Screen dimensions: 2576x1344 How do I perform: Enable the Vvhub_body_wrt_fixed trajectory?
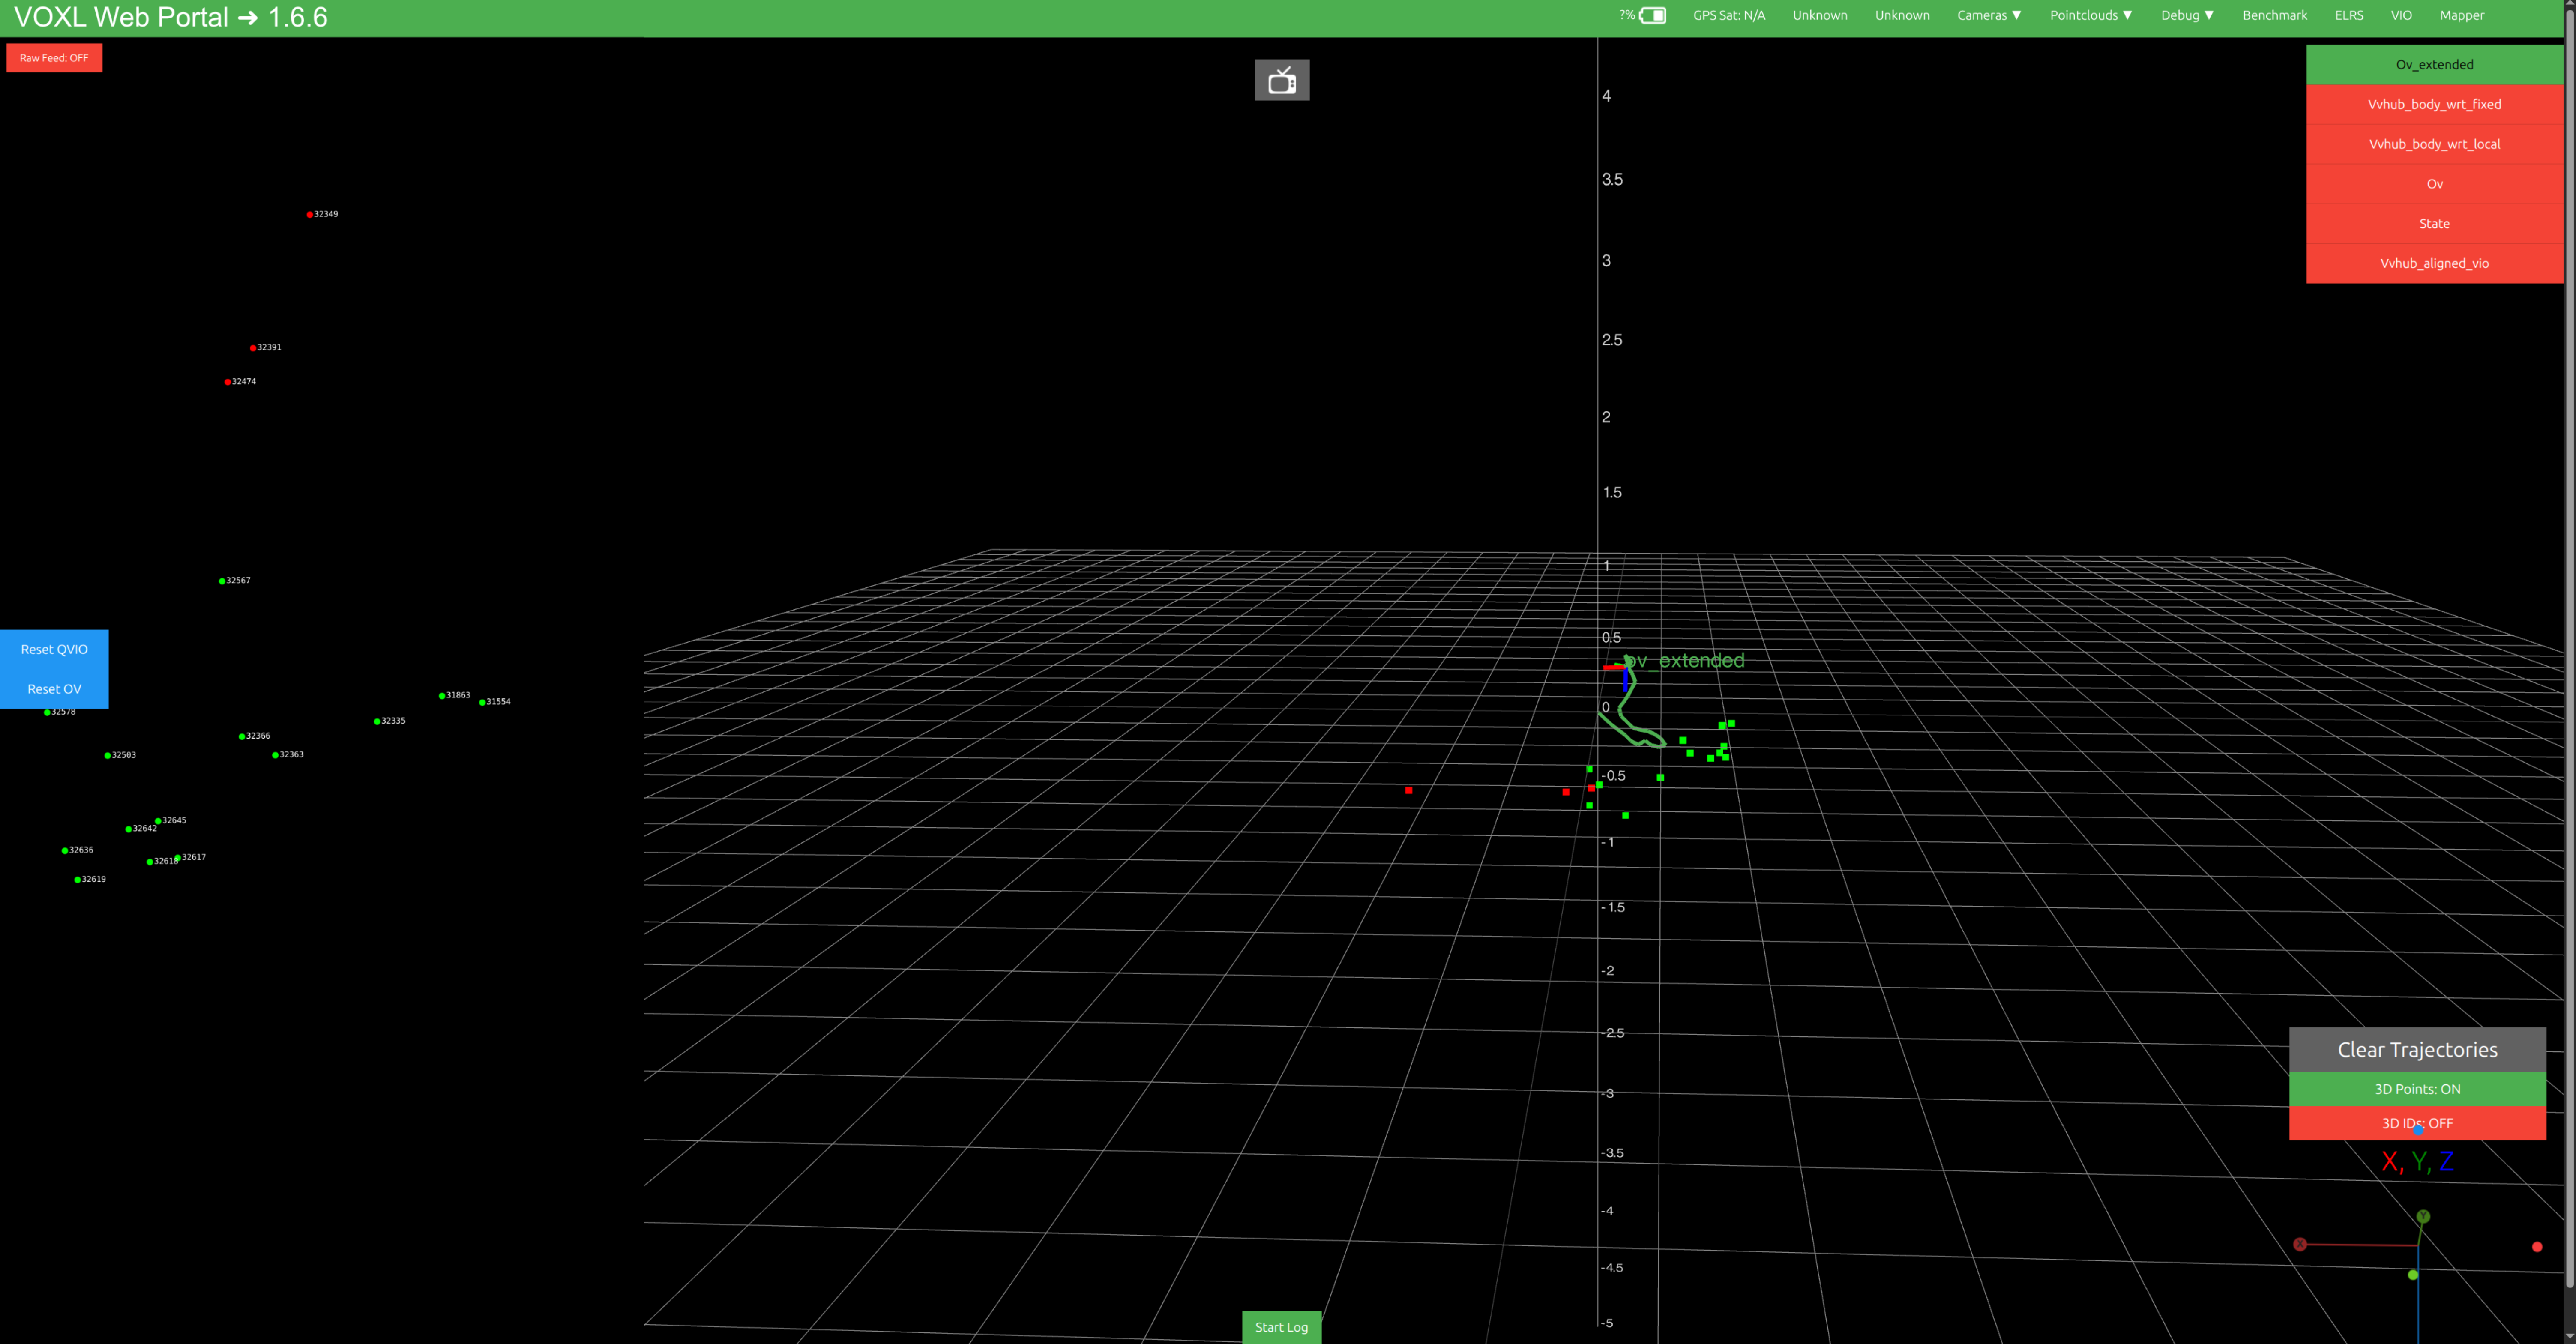(x=2434, y=104)
